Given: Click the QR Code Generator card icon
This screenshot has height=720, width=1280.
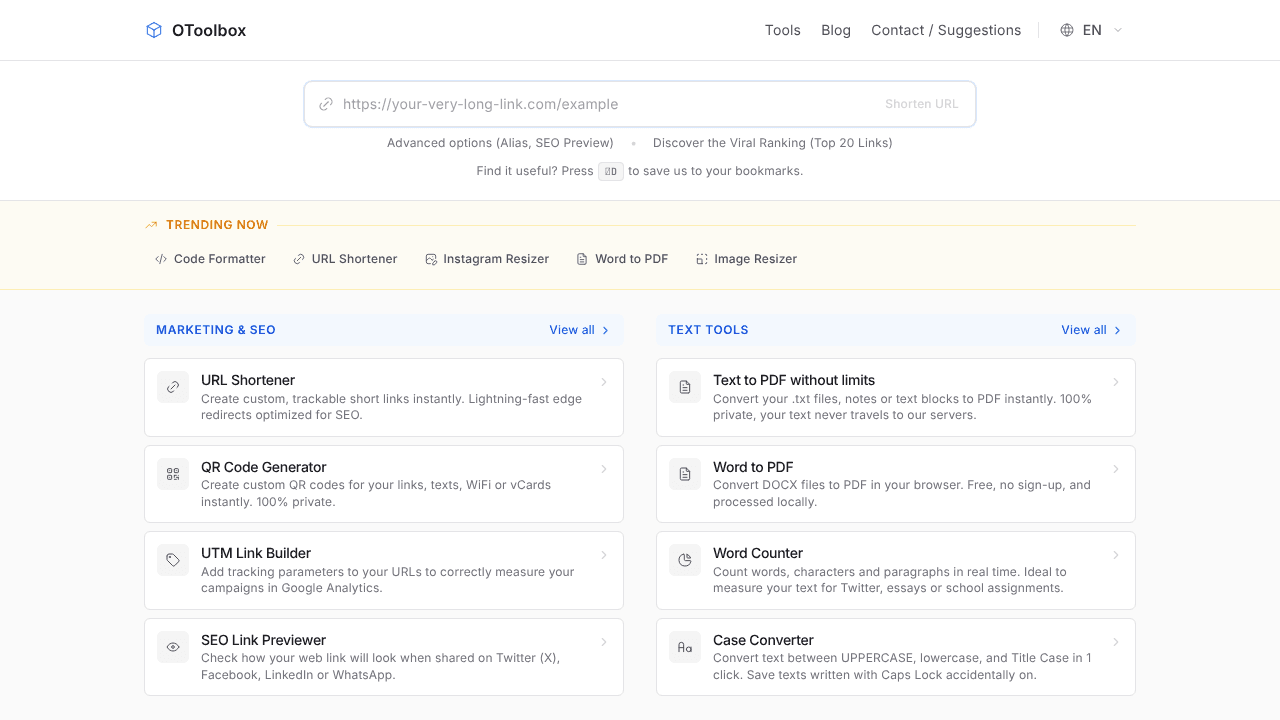Looking at the screenshot, I should (173, 474).
